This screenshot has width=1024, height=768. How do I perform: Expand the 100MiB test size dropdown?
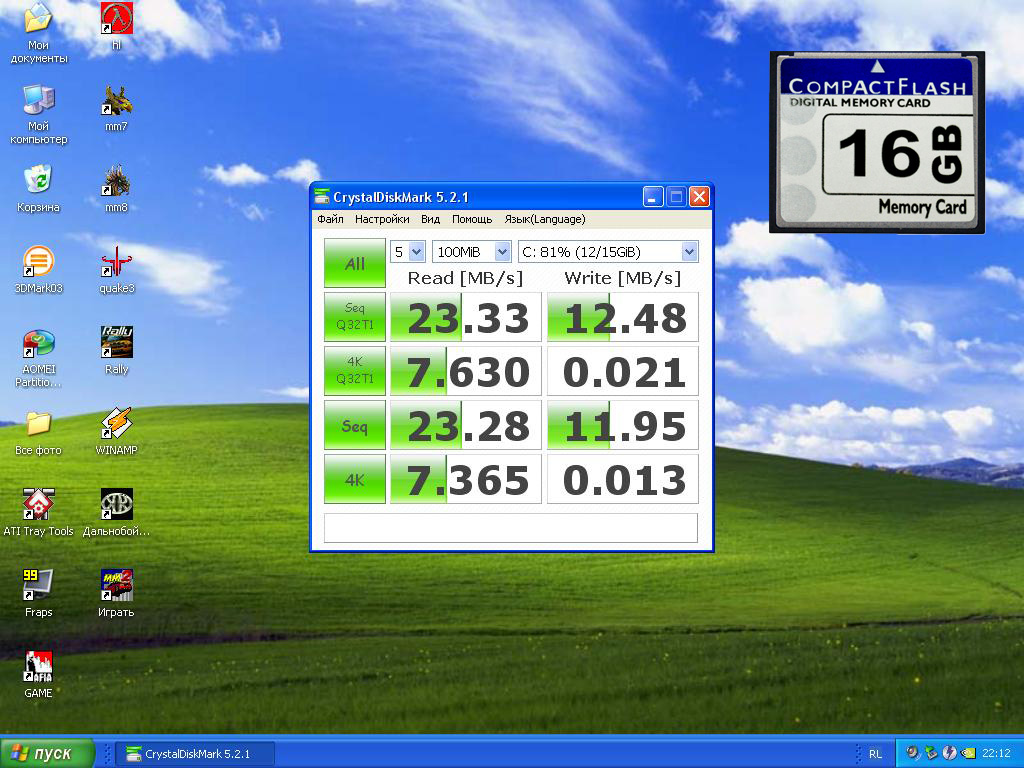click(x=472, y=252)
